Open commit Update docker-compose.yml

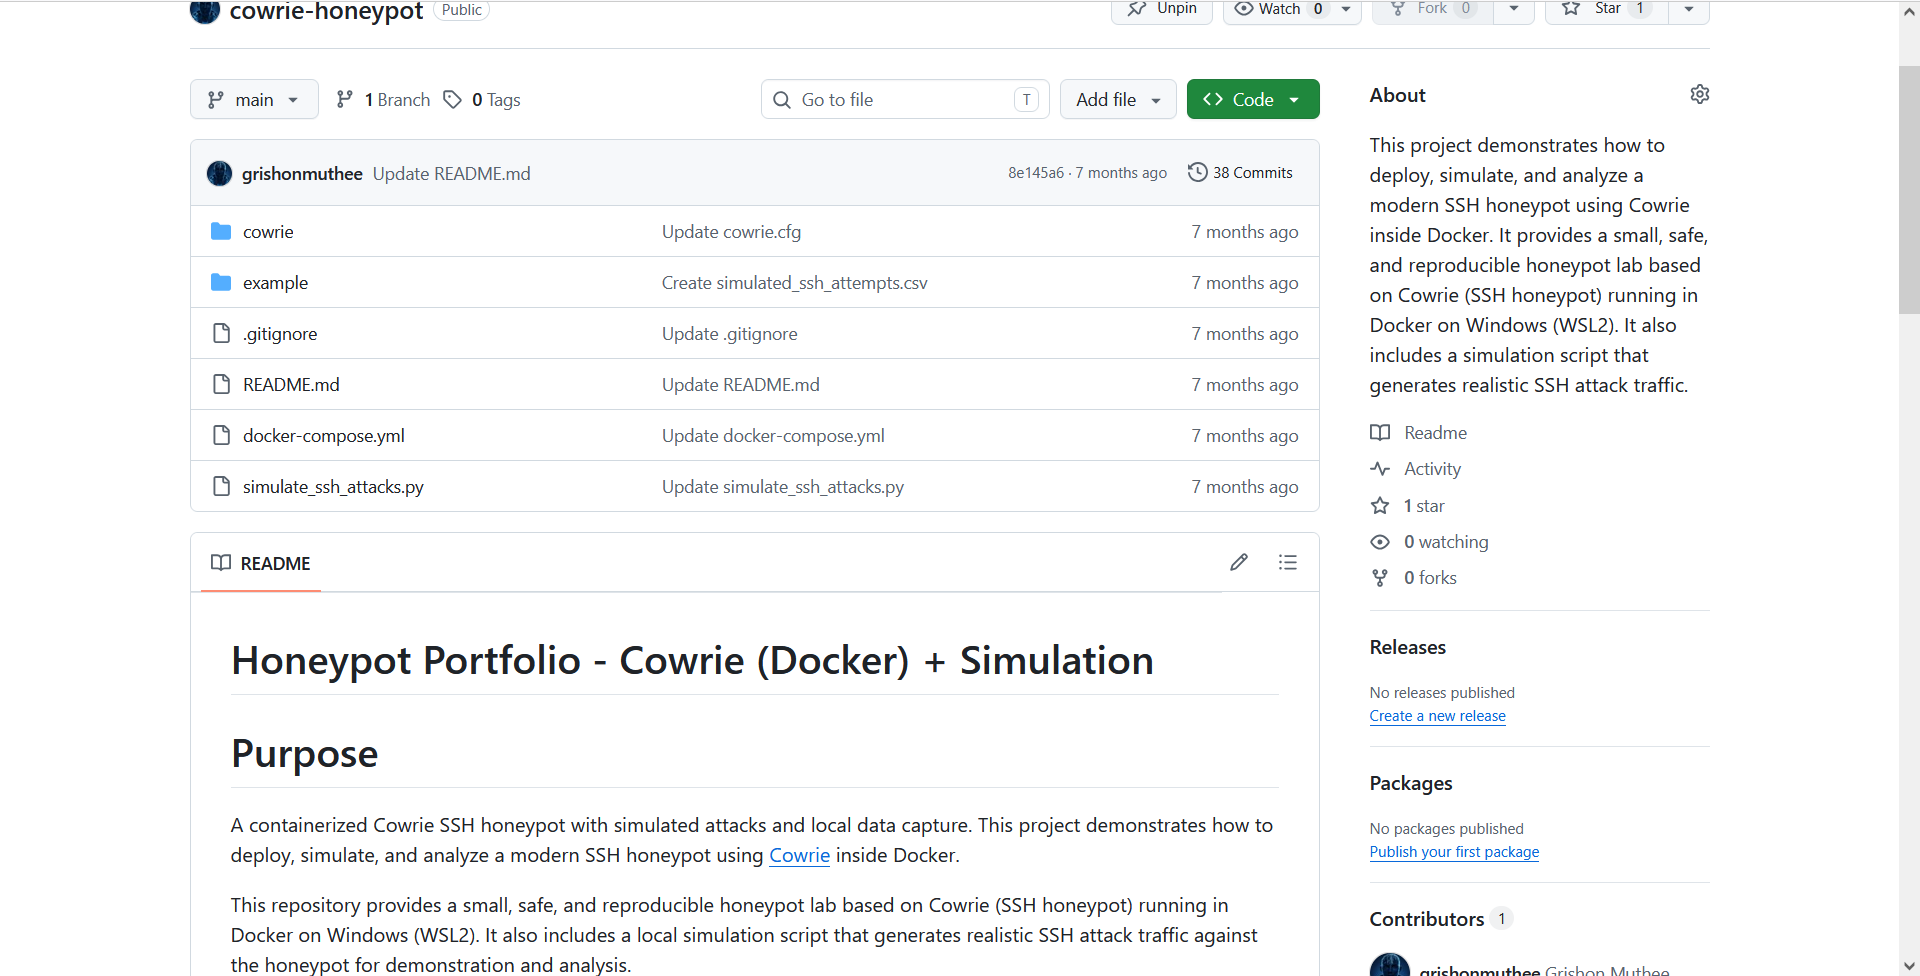[x=773, y=435]
